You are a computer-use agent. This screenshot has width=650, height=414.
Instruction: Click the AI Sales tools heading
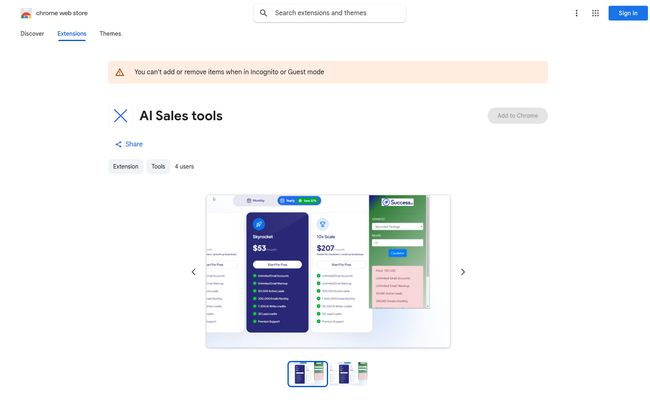tap(181, 116)
